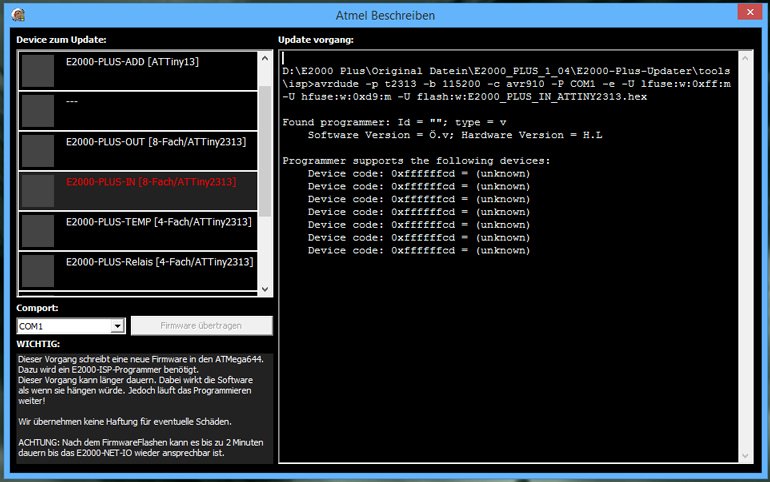
Task: Open the Comport dropdown arrow
Action: coord(118,326)
